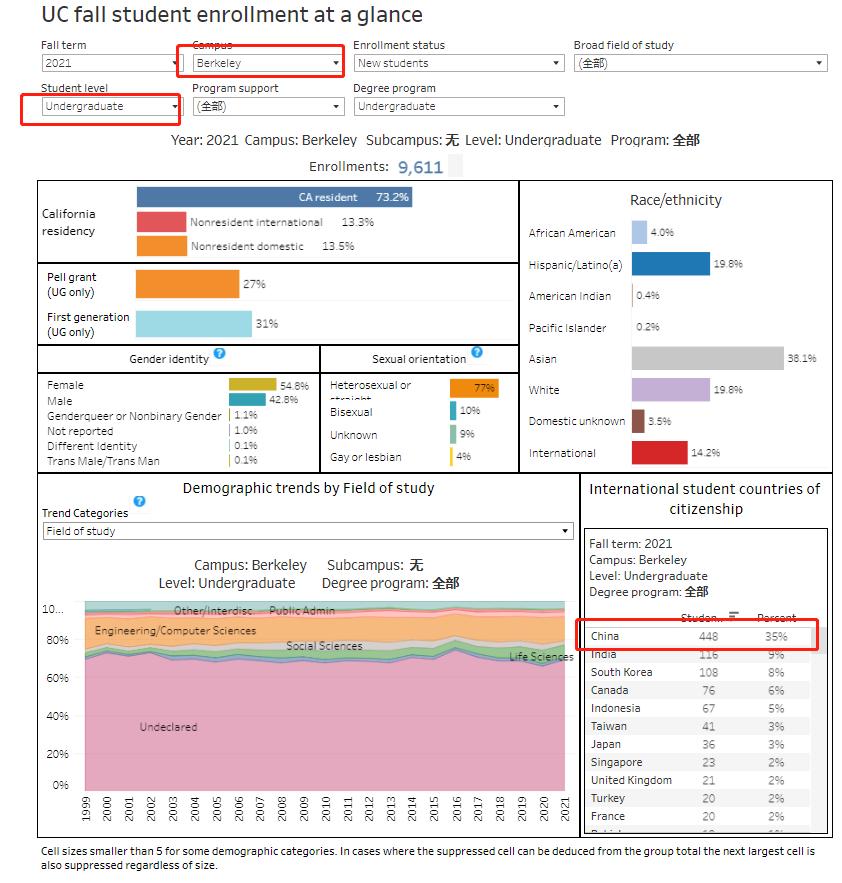Screen dimensions: 842x883
Task: Expand the Trend Categories Field of study dropdown
Action: click(307, 531)
